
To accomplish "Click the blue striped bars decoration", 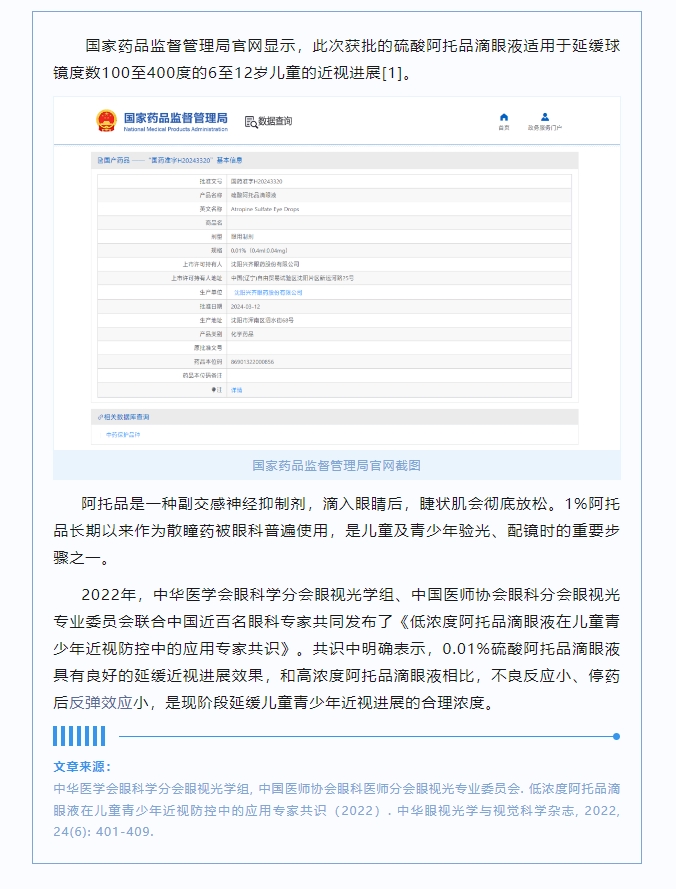I will [x=79, y=736].
